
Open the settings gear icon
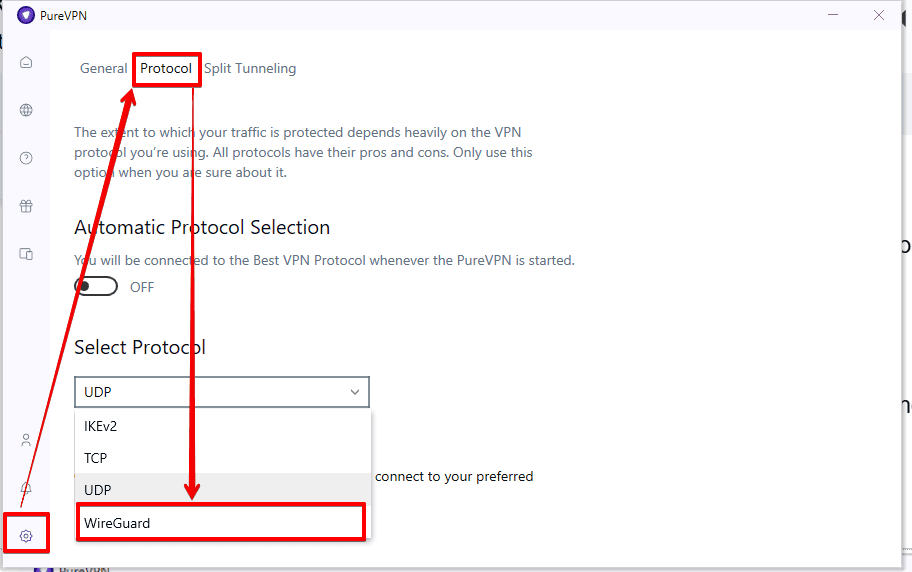tap(26, 536)
